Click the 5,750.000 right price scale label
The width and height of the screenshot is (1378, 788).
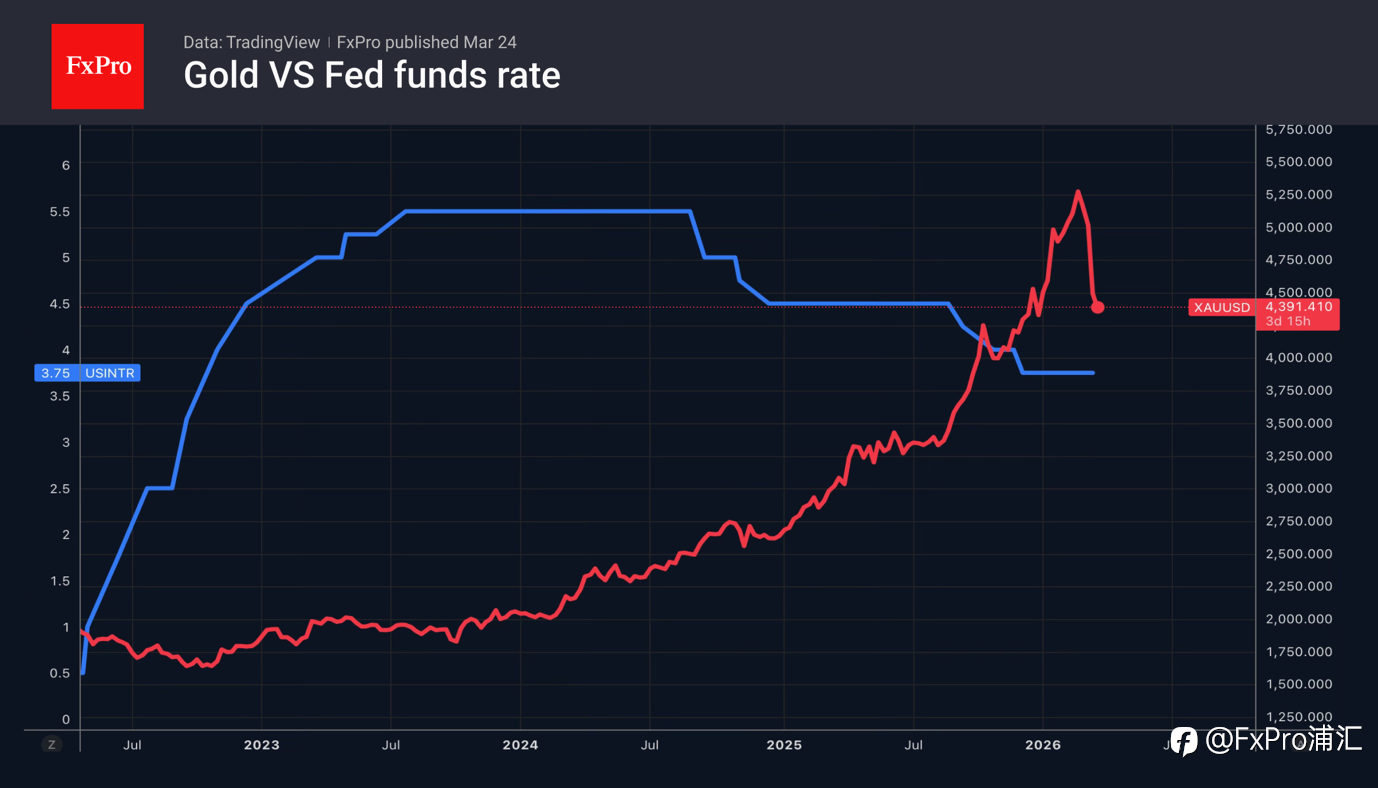(x=1298, y=130)
